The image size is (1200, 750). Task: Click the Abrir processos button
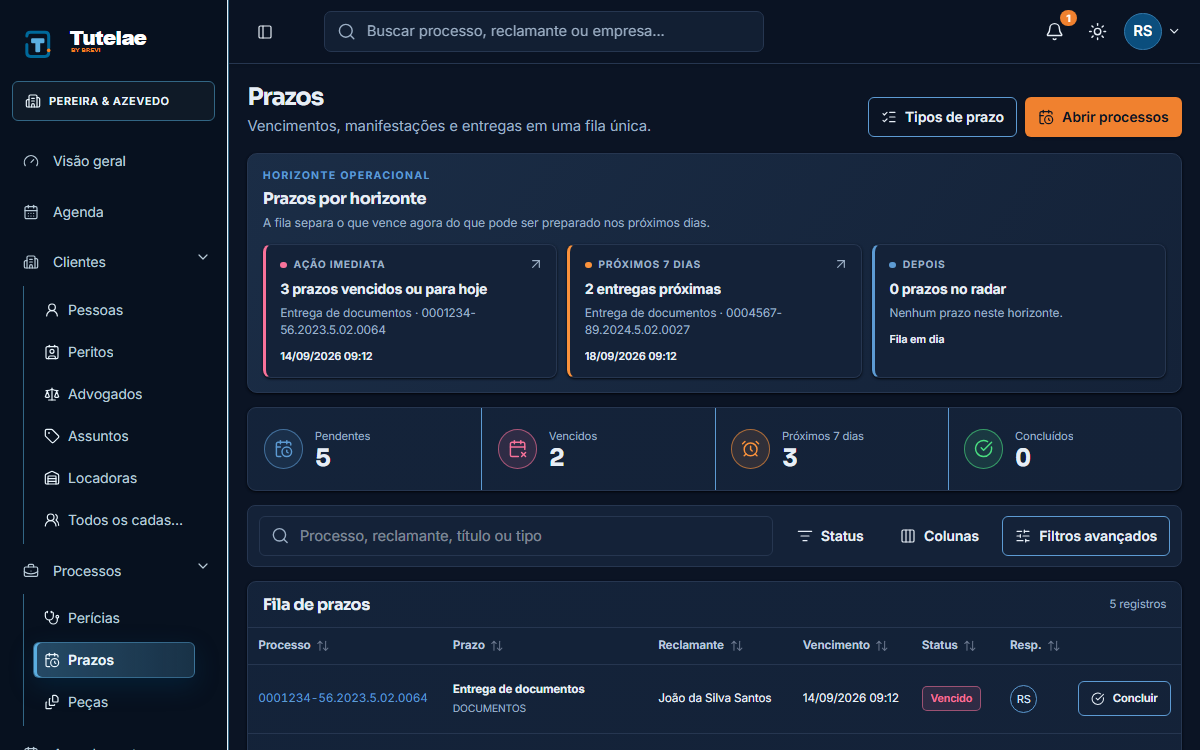pos(1103,117)
